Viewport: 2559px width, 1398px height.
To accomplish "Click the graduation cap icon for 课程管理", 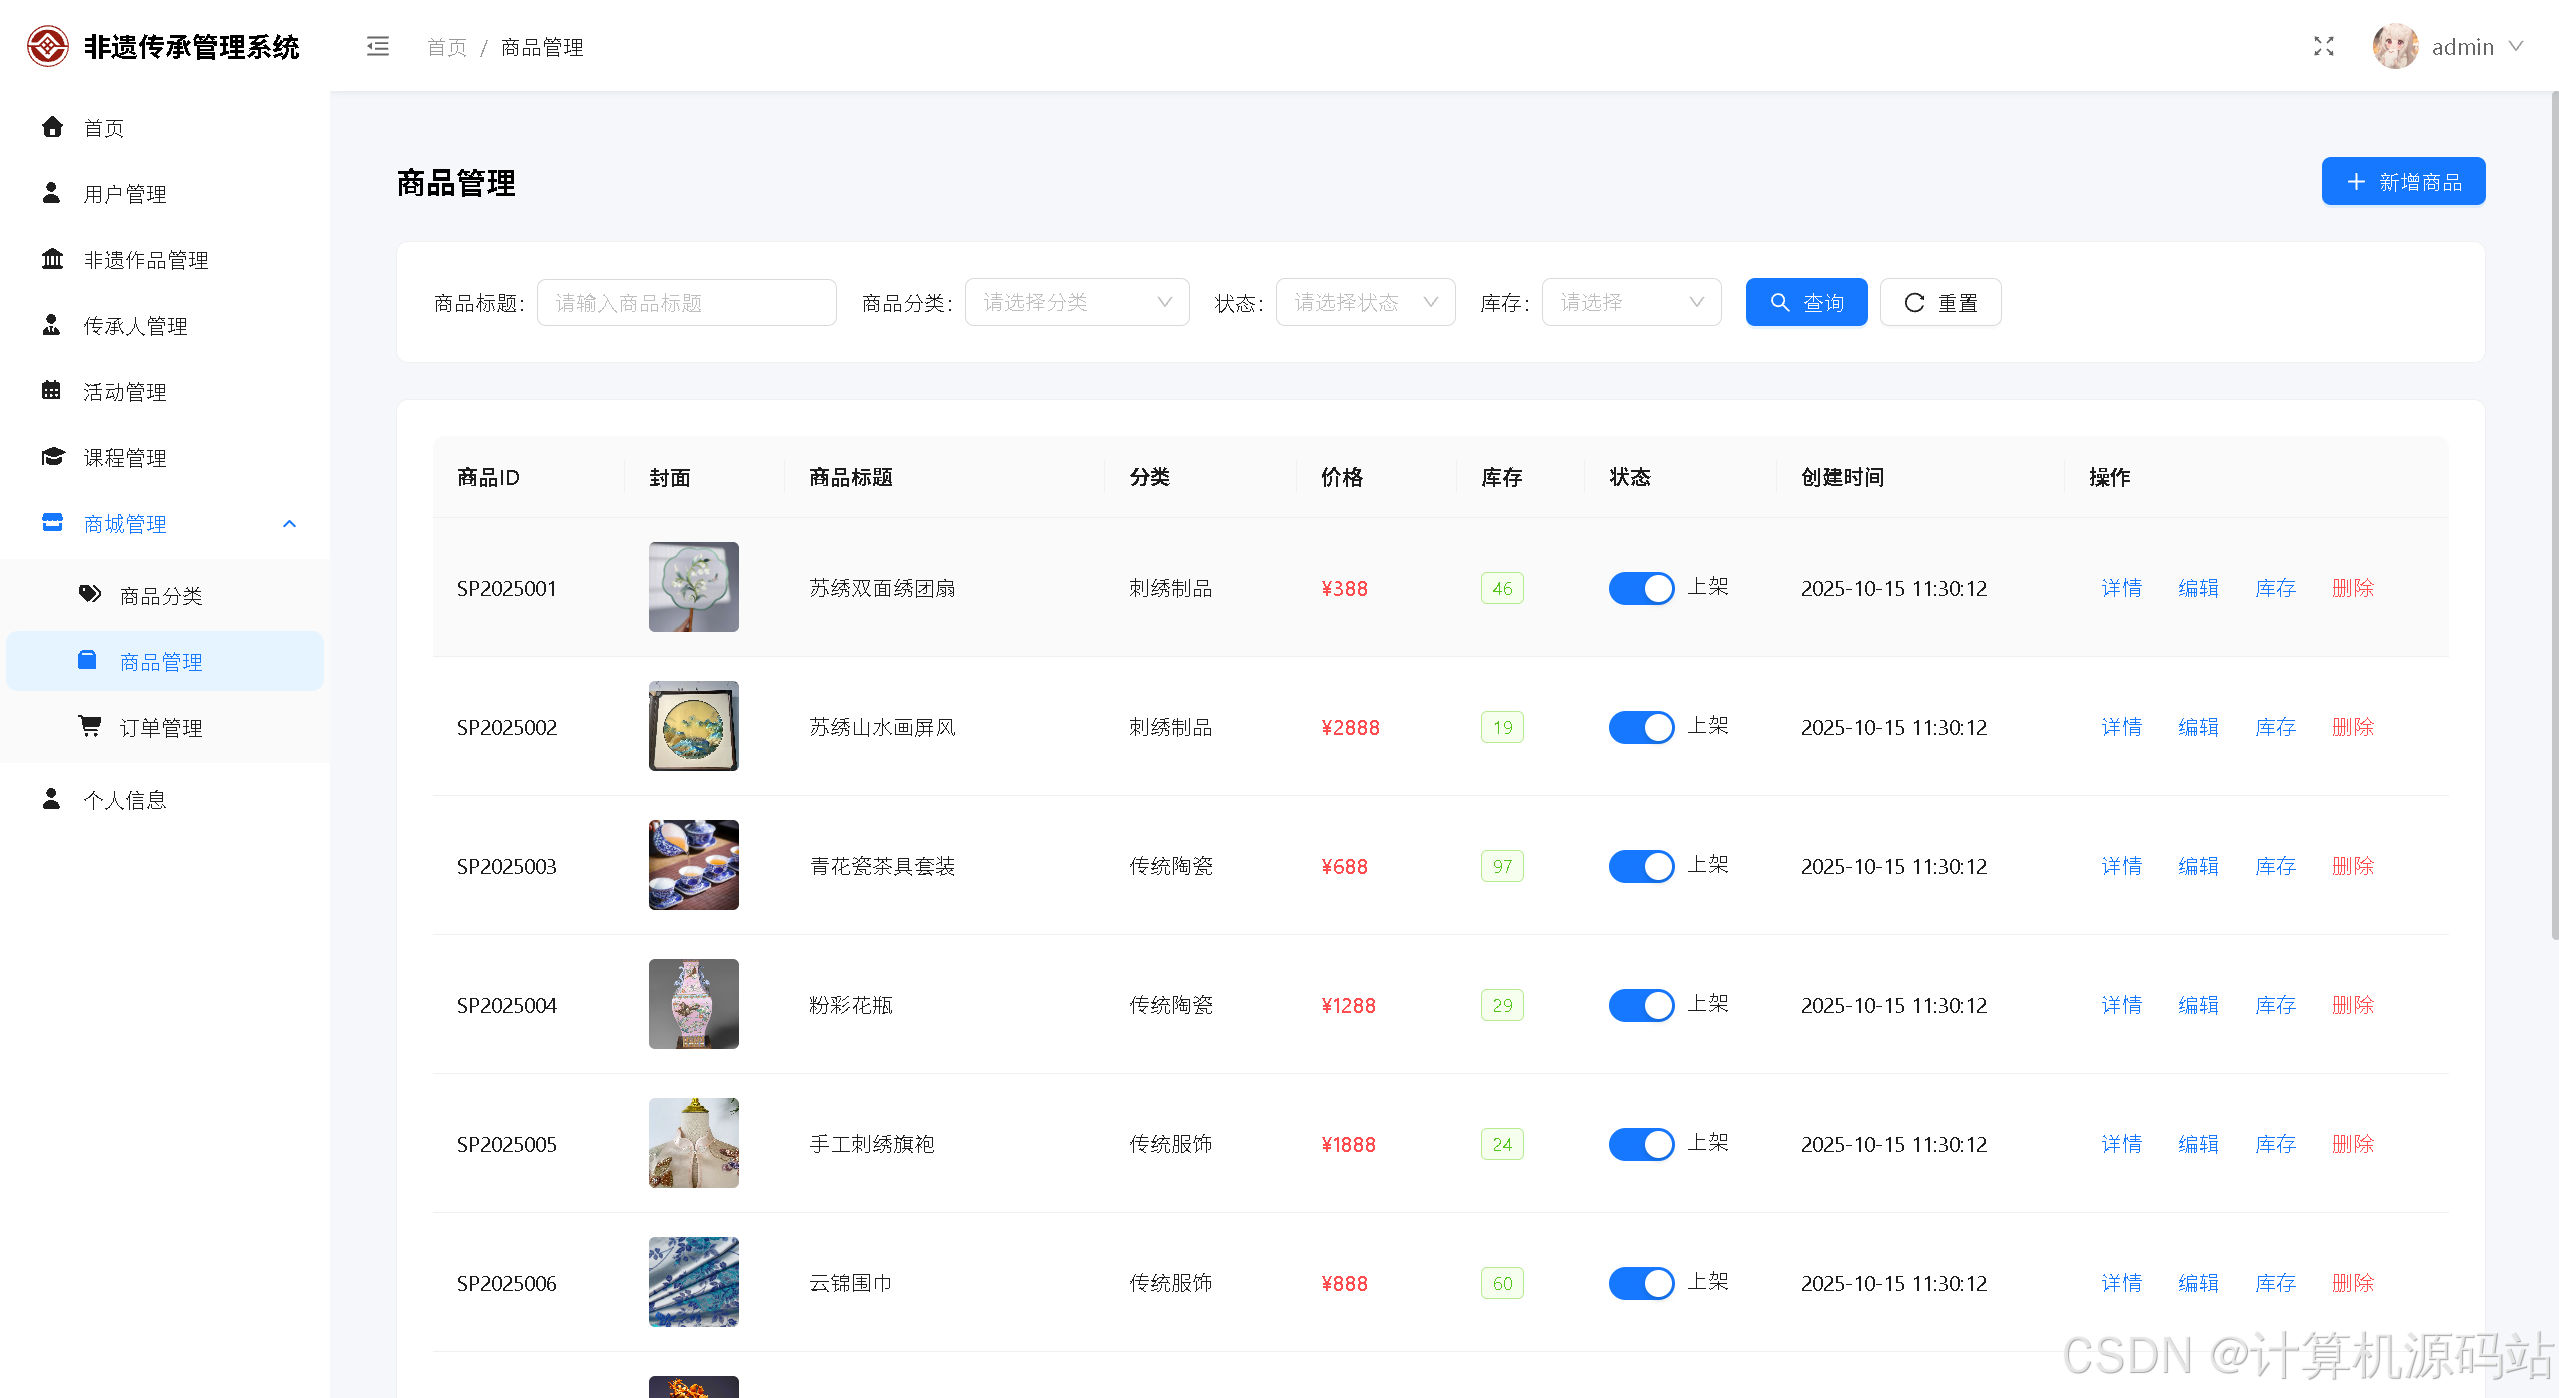I will (52, 457).
